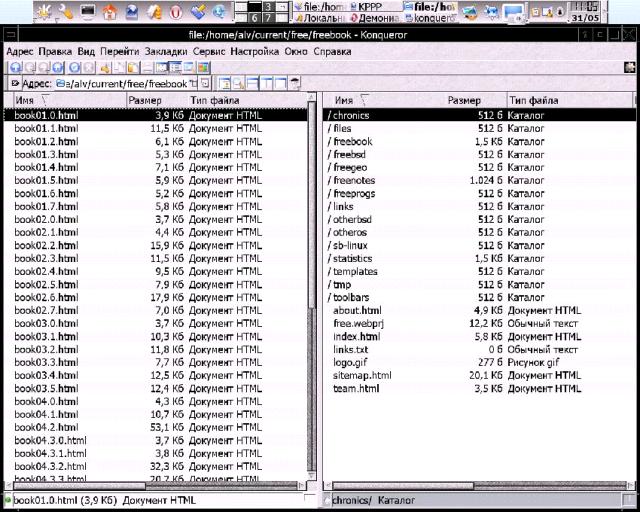Launch Opera from the top panel
The height and width of the screenshot is (512, 640).
pyautogui.click(x=176, y=12)
